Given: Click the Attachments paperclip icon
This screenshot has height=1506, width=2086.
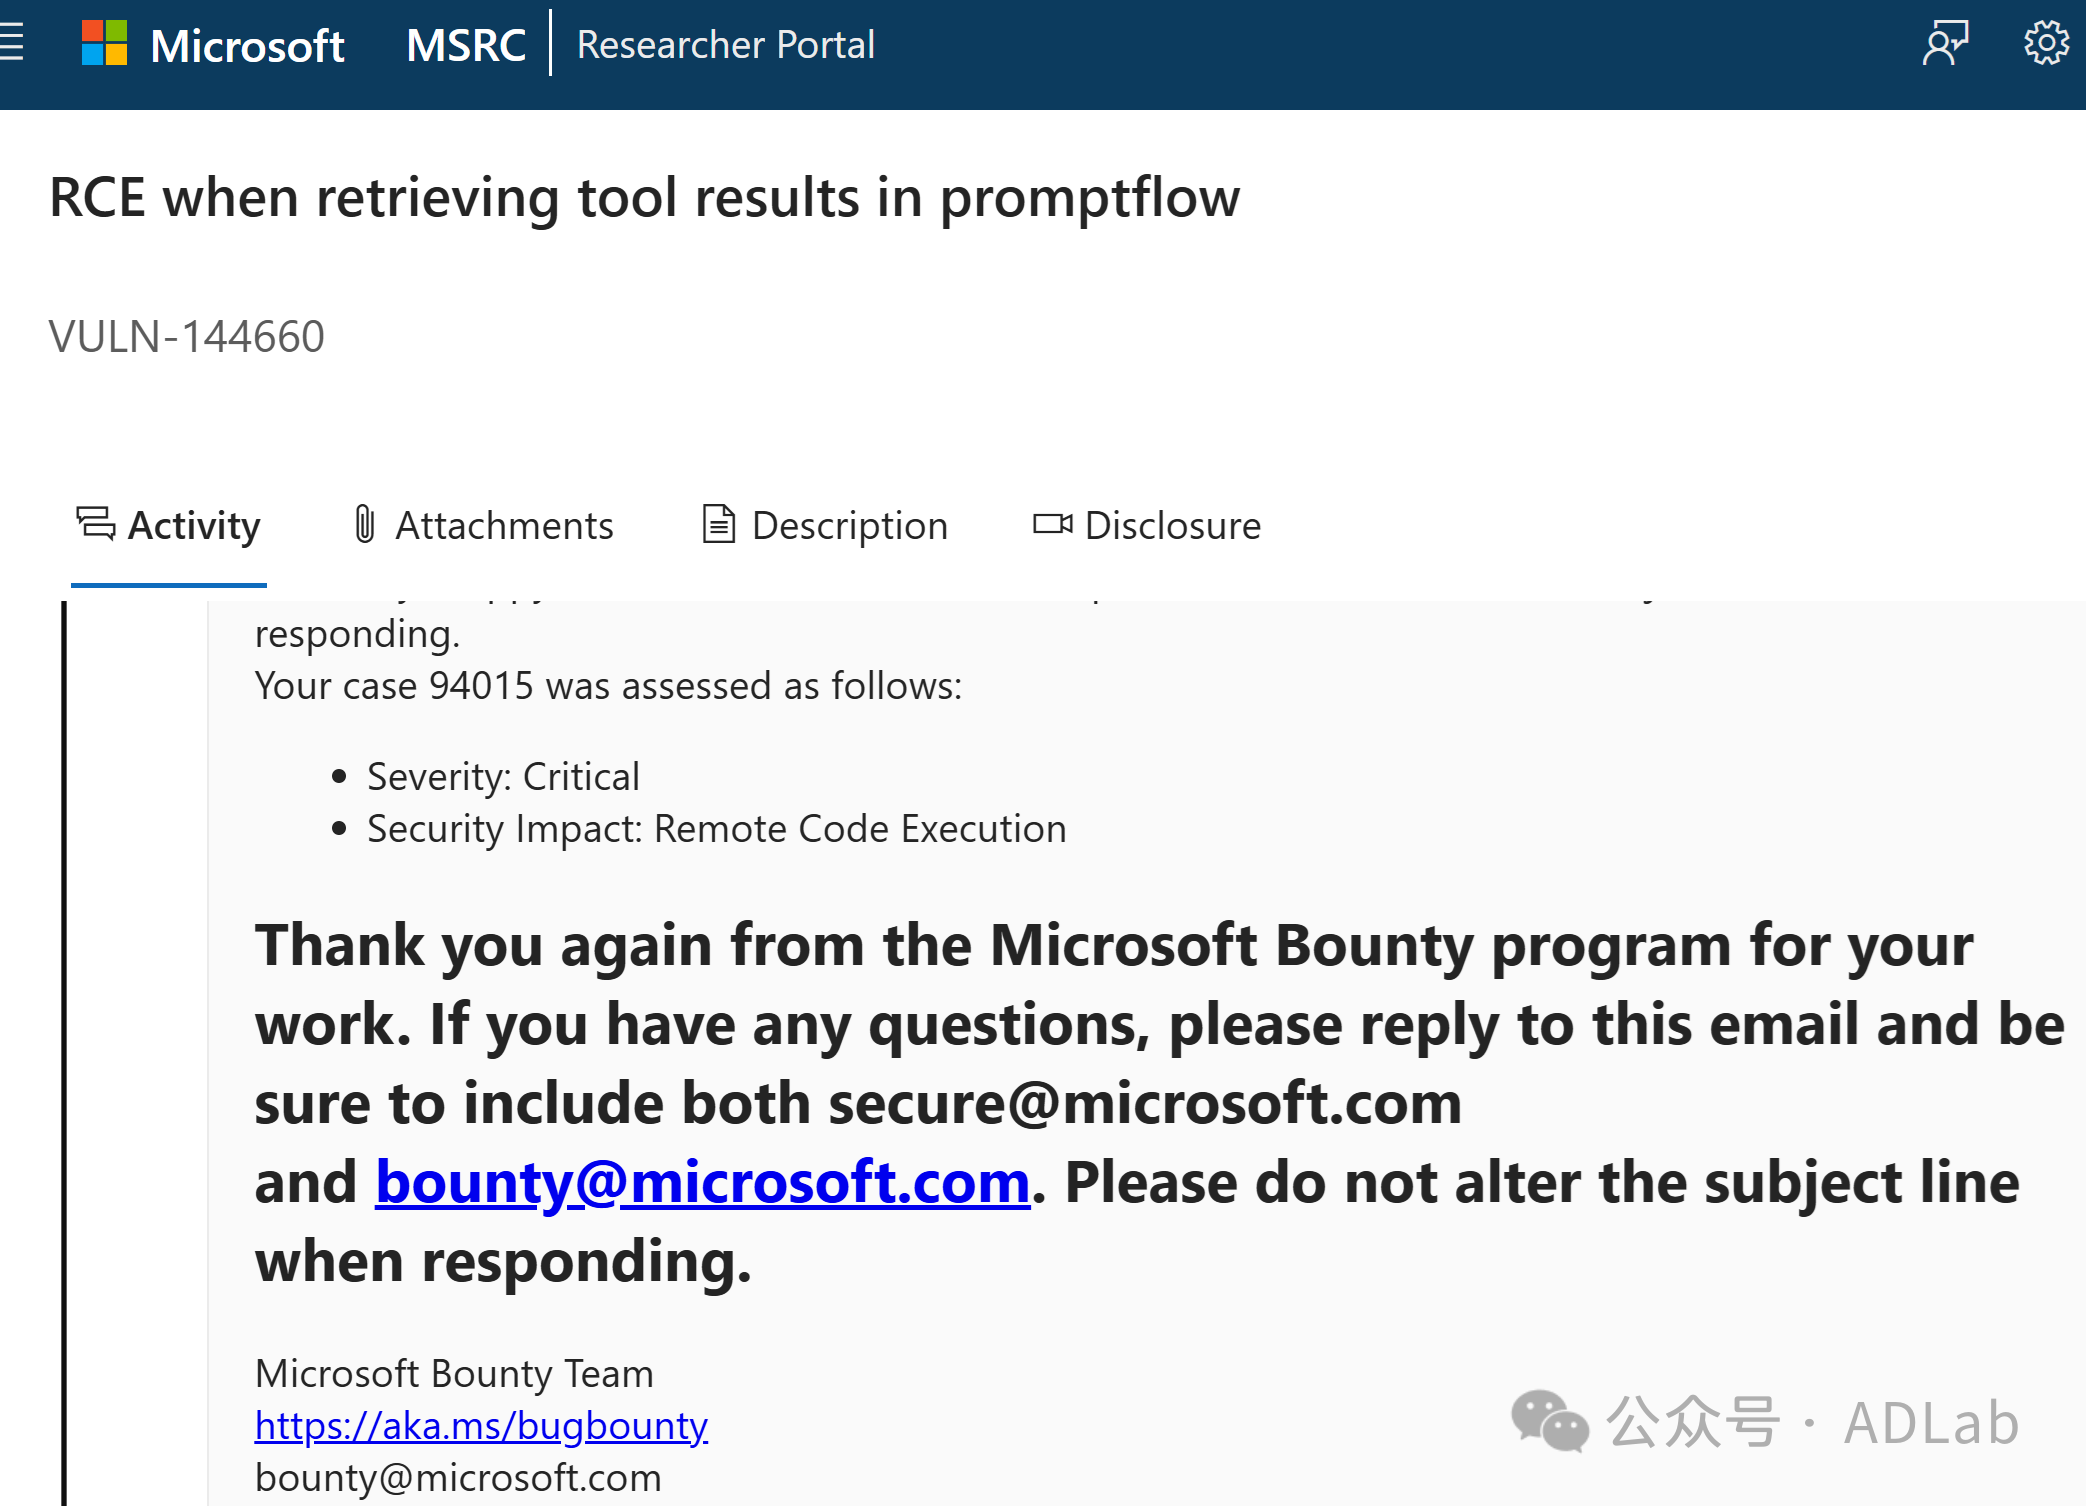Looking at the screenshot, I should point(365,524).
